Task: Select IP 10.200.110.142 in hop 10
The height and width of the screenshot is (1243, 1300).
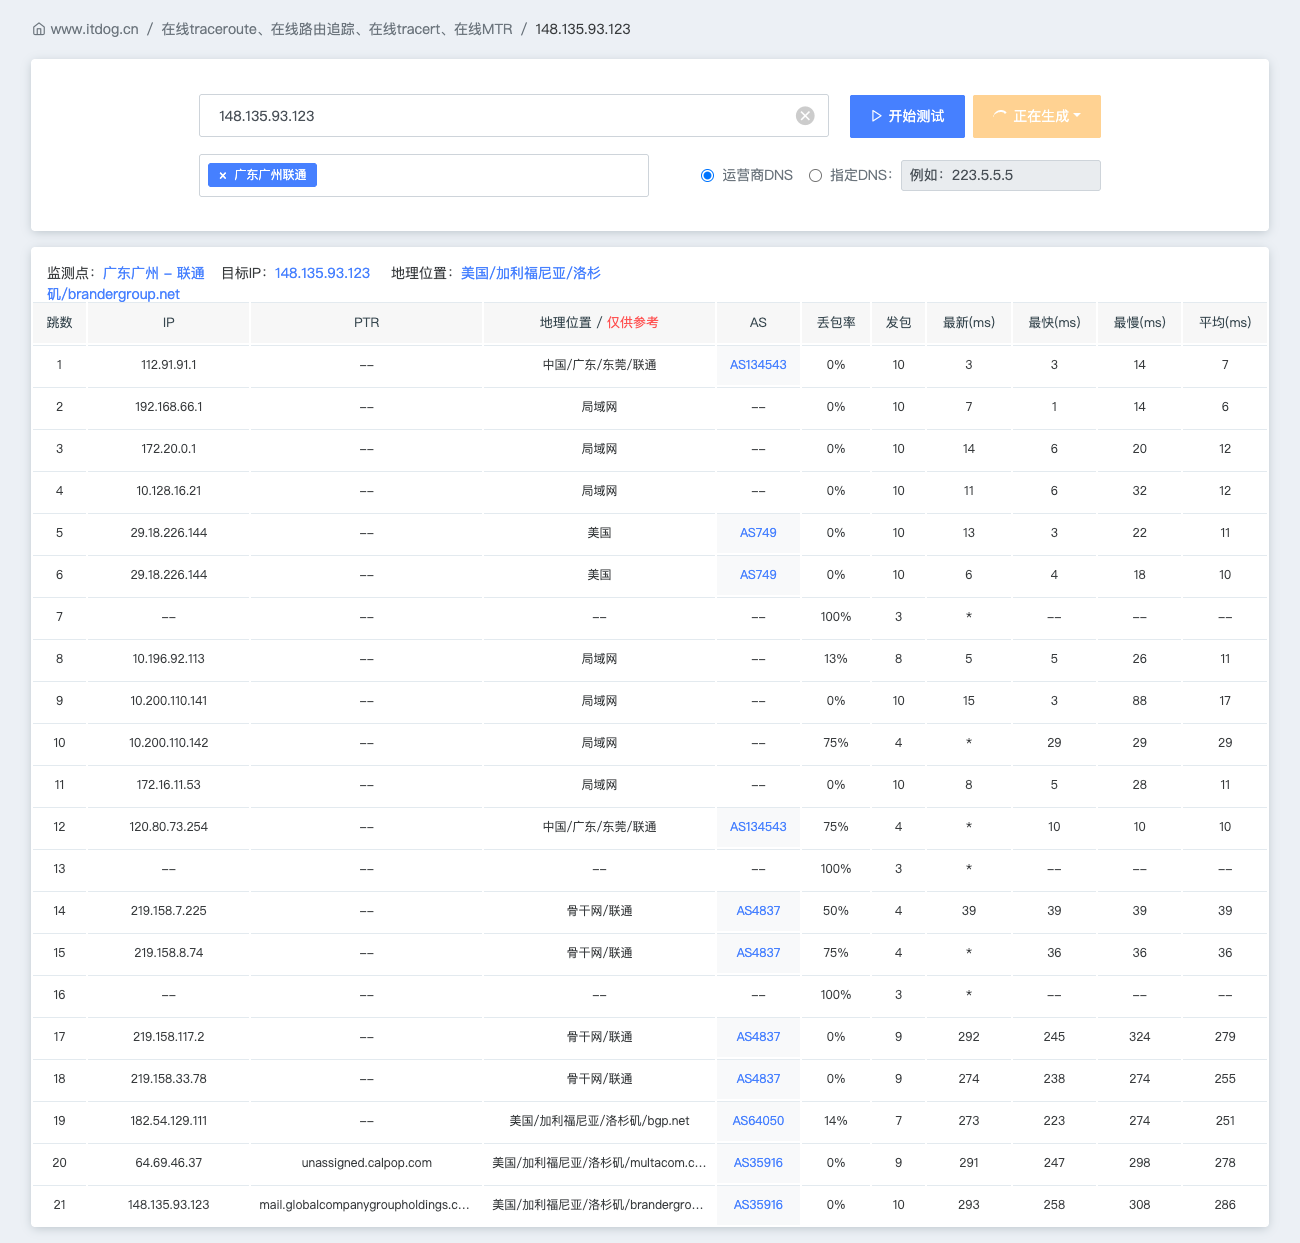Action: pyautogui.click(x=169, y=743)
